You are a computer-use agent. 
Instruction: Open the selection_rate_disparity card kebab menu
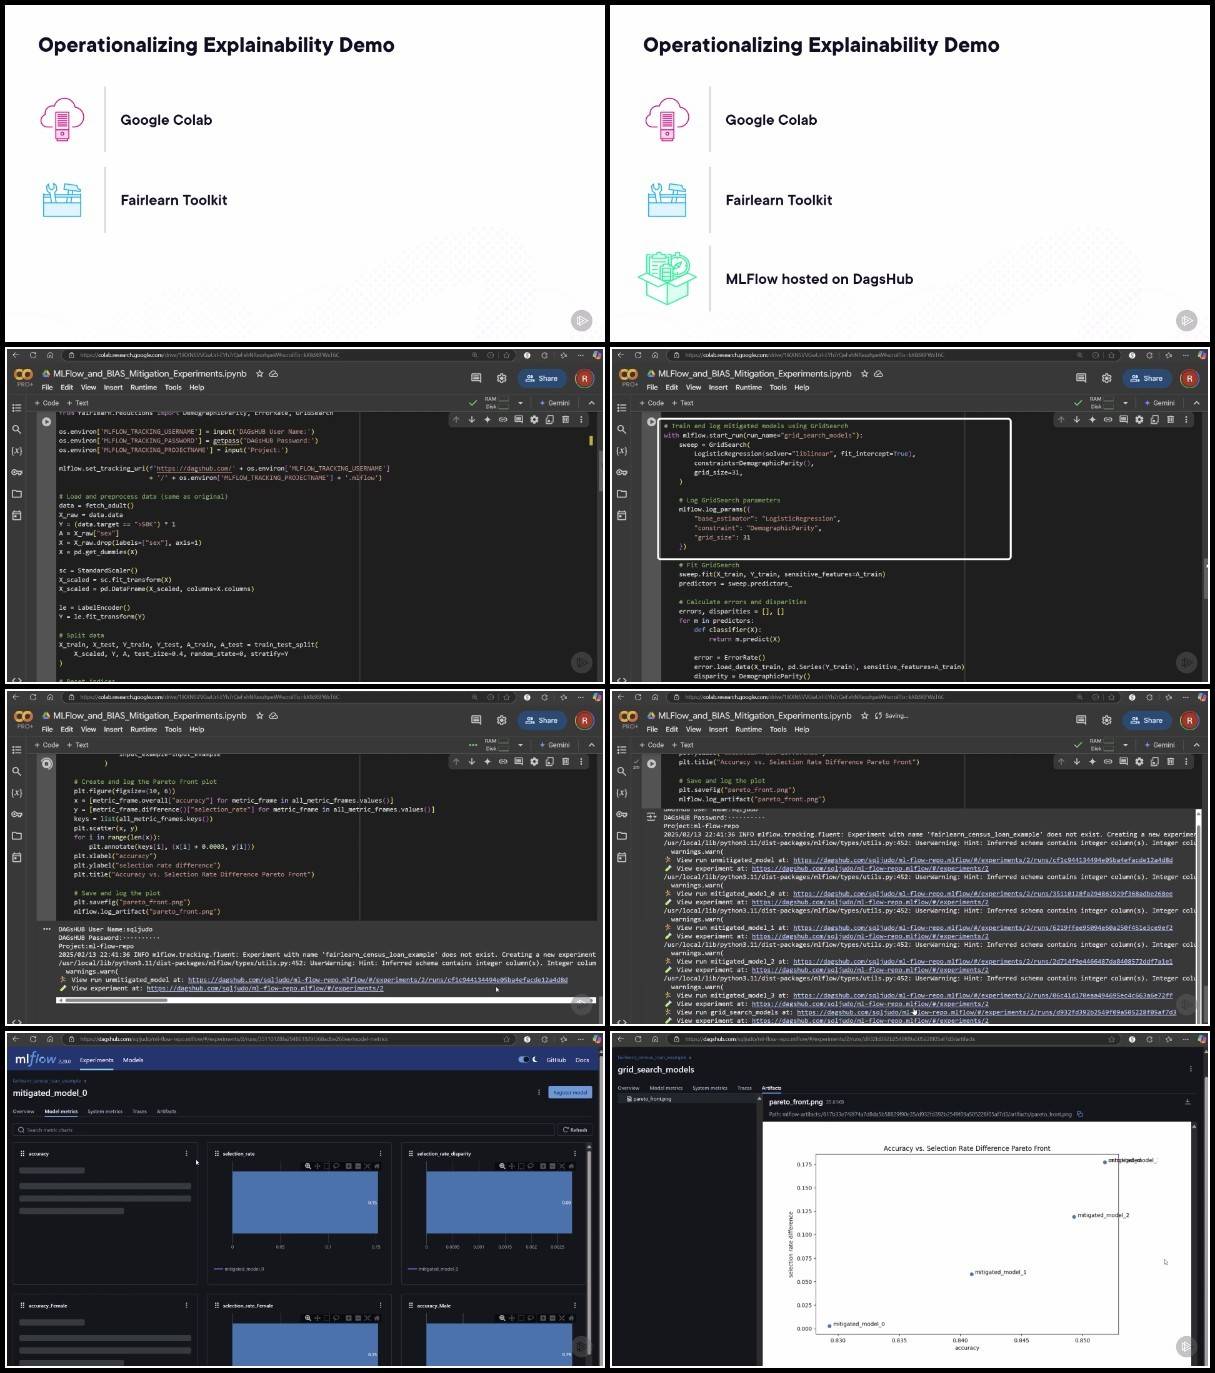(x=574, y=1154)
